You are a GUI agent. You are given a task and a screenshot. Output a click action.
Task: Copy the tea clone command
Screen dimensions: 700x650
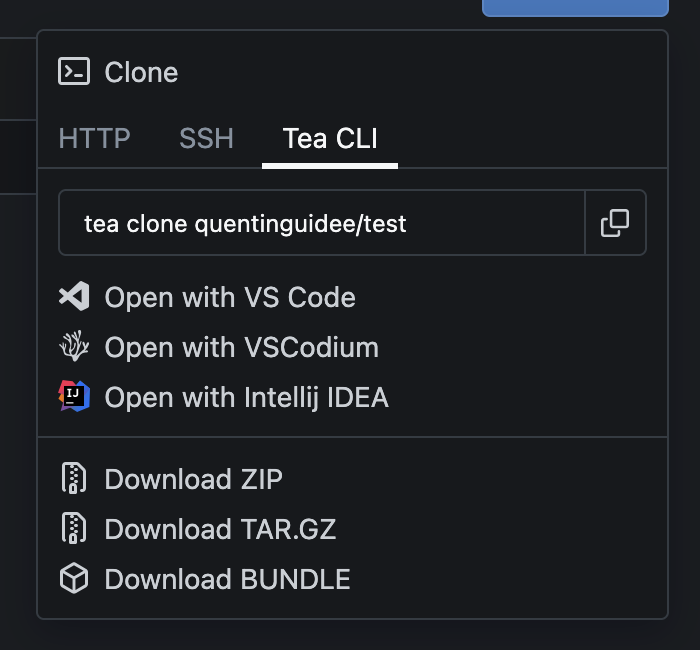click(x=615, y=223)
